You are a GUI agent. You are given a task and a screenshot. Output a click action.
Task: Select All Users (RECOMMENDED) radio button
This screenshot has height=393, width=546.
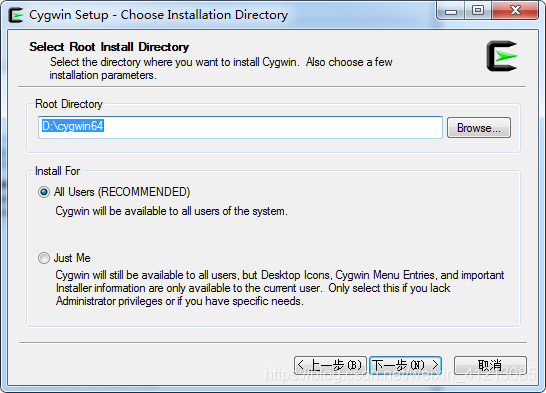[x=44, y=192]
